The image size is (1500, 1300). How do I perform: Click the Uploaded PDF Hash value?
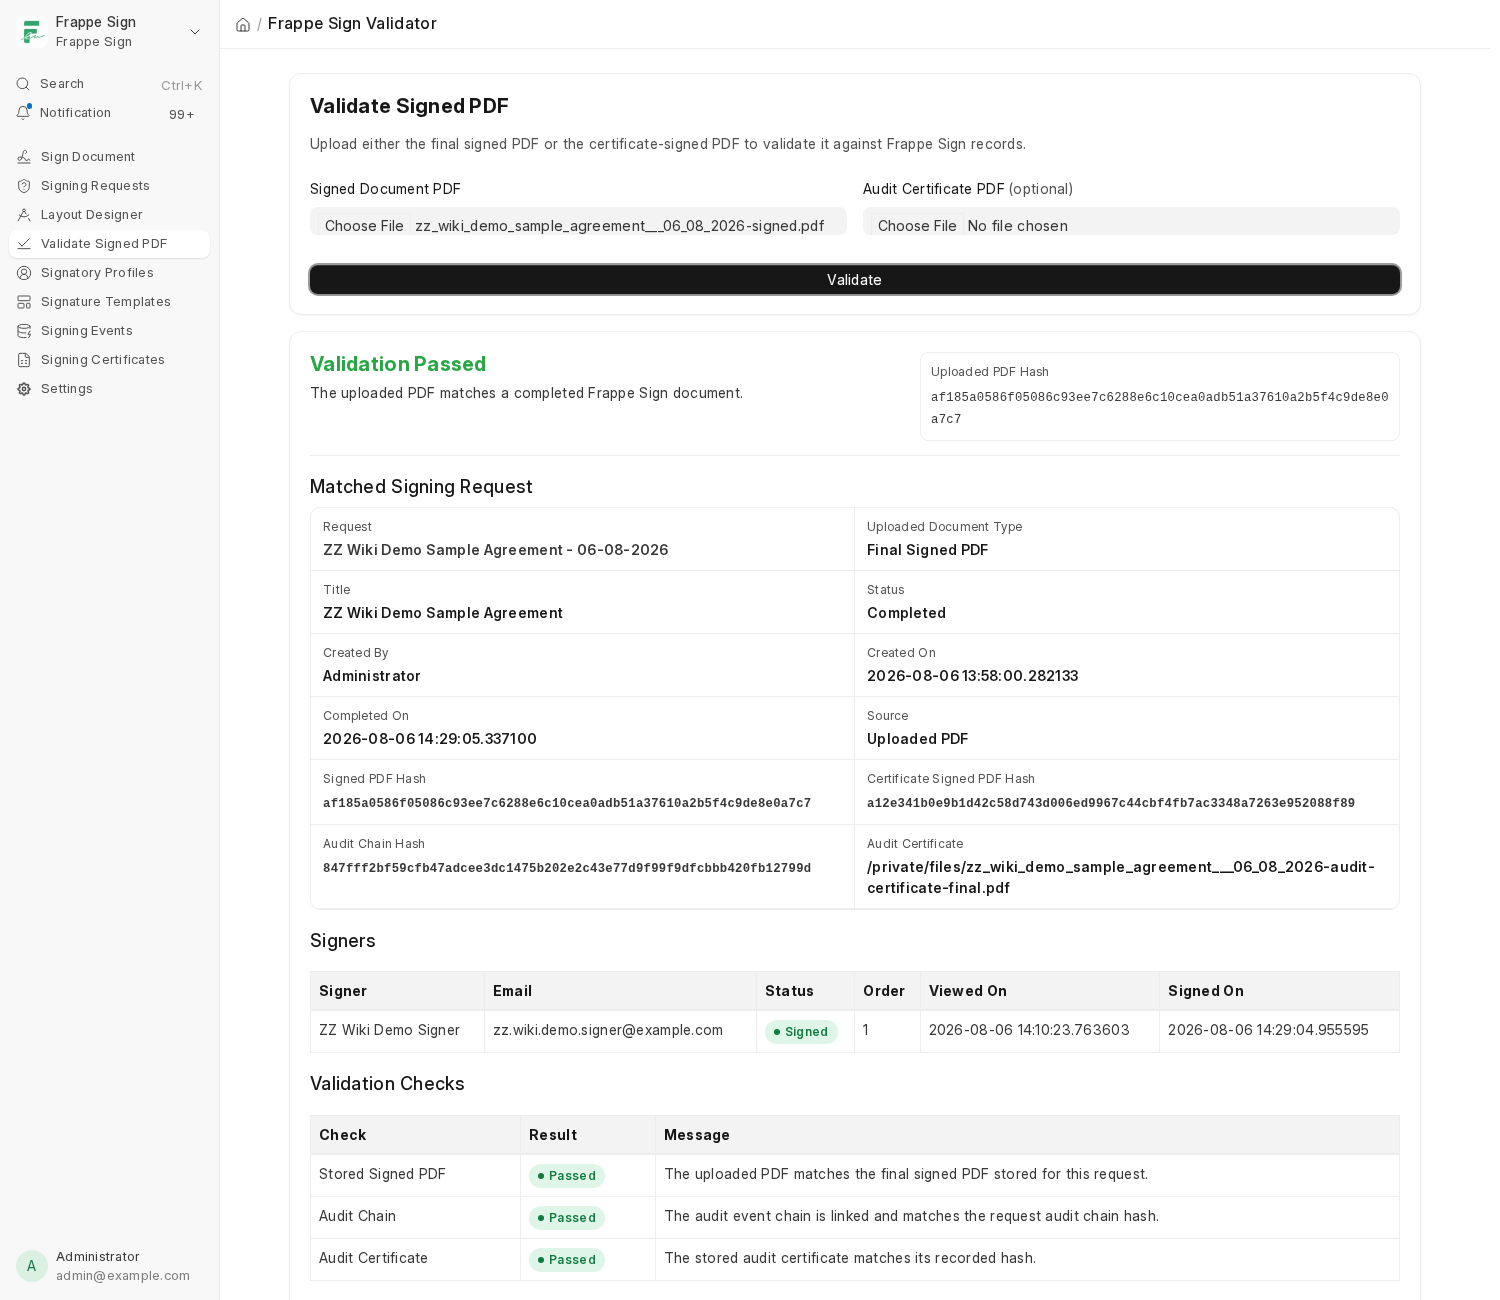point(1159,408)
